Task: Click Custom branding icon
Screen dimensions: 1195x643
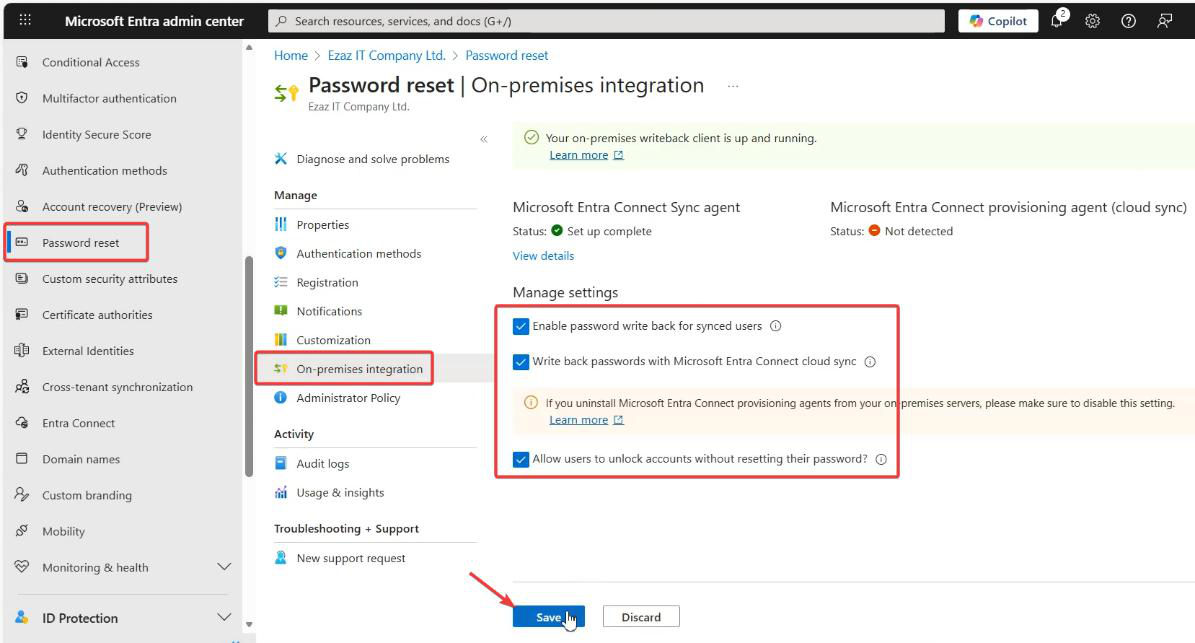Action: (21, 495)
